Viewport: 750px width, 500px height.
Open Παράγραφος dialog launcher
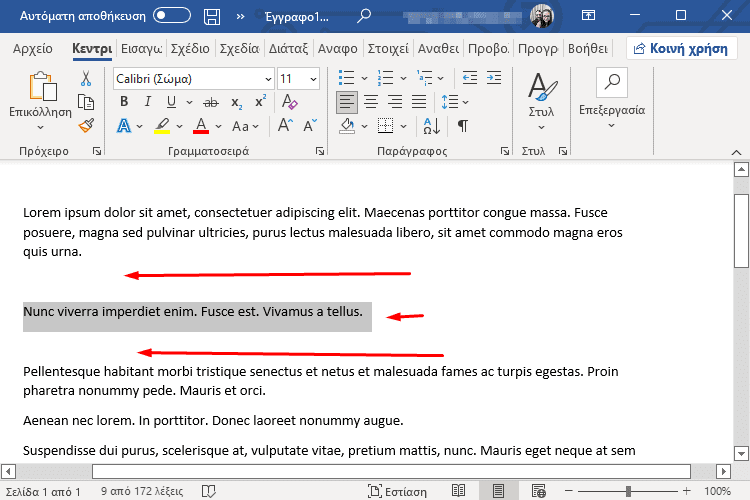504,151
